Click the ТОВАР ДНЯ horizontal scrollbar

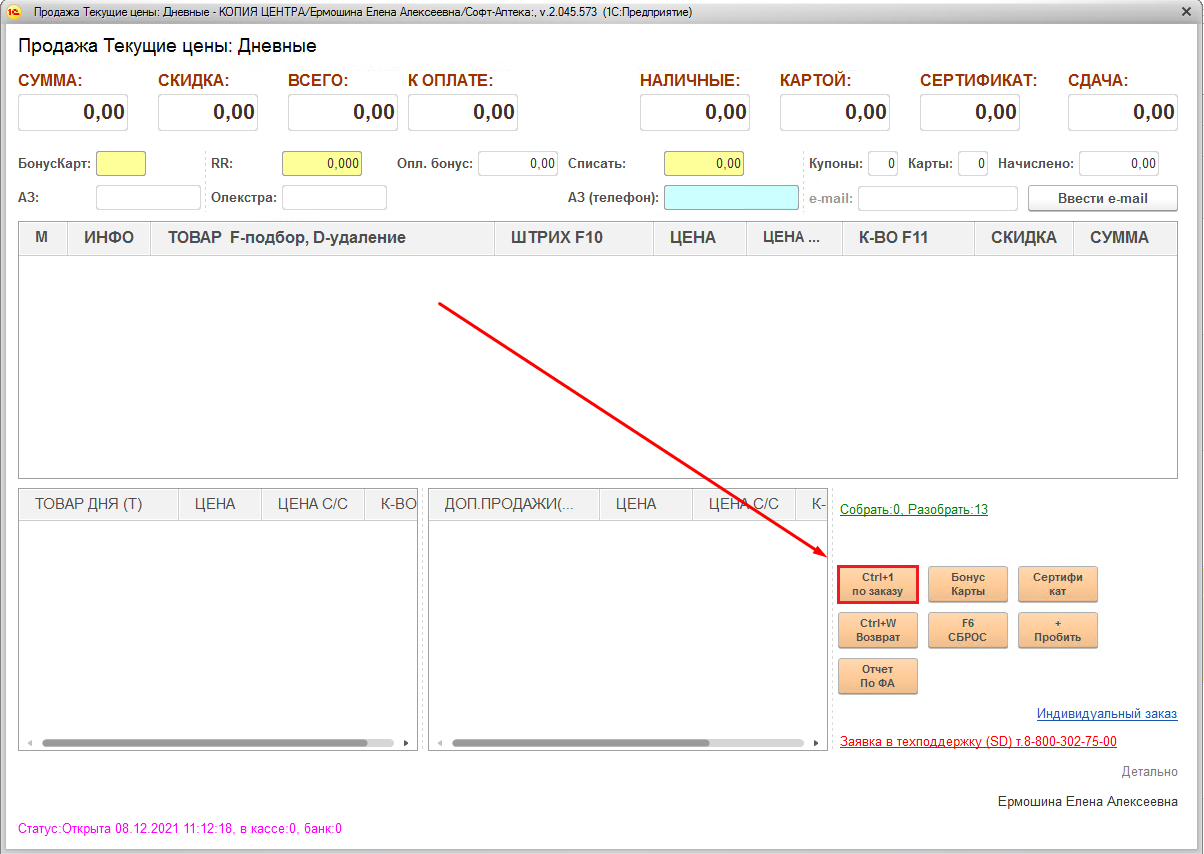coord(204,743)
